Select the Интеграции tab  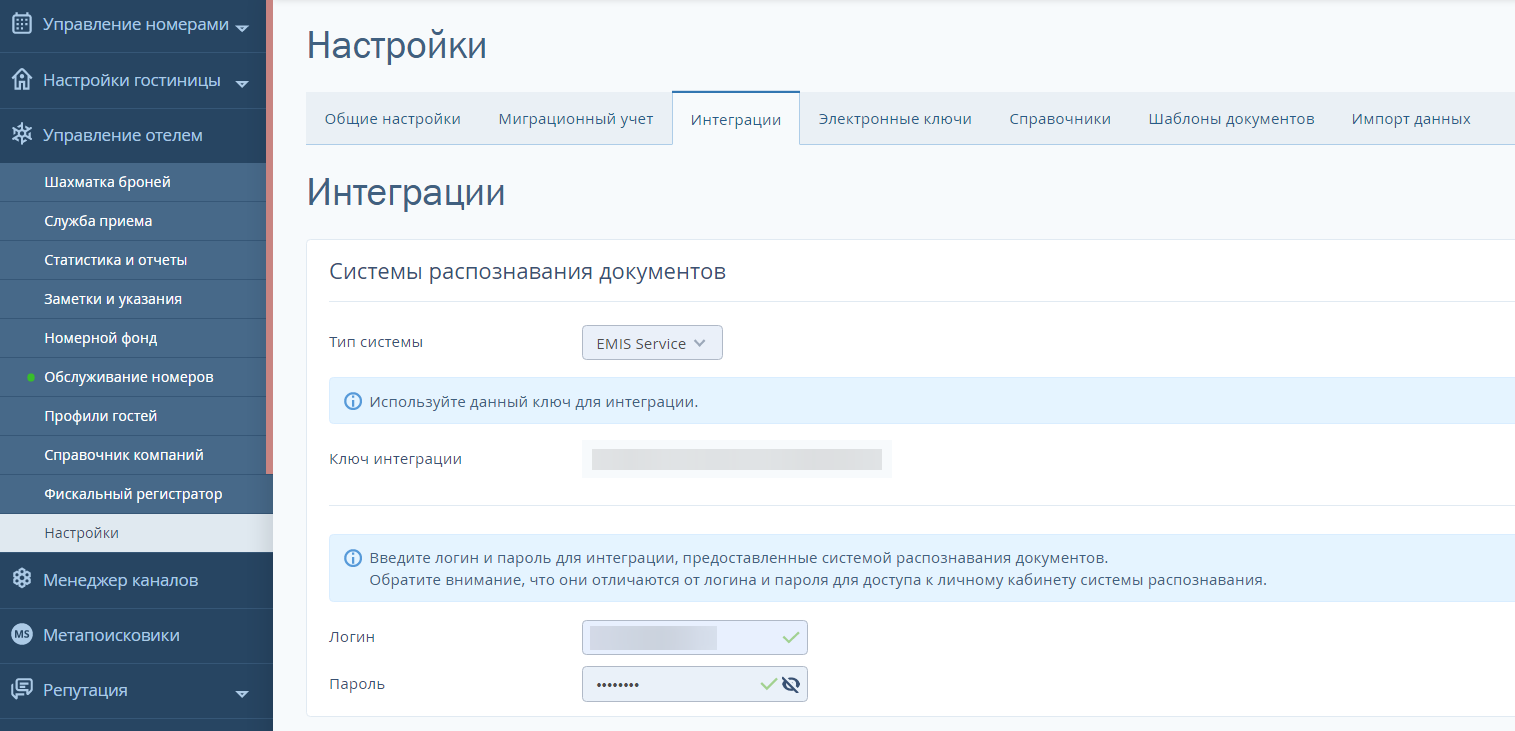[736, 119]
